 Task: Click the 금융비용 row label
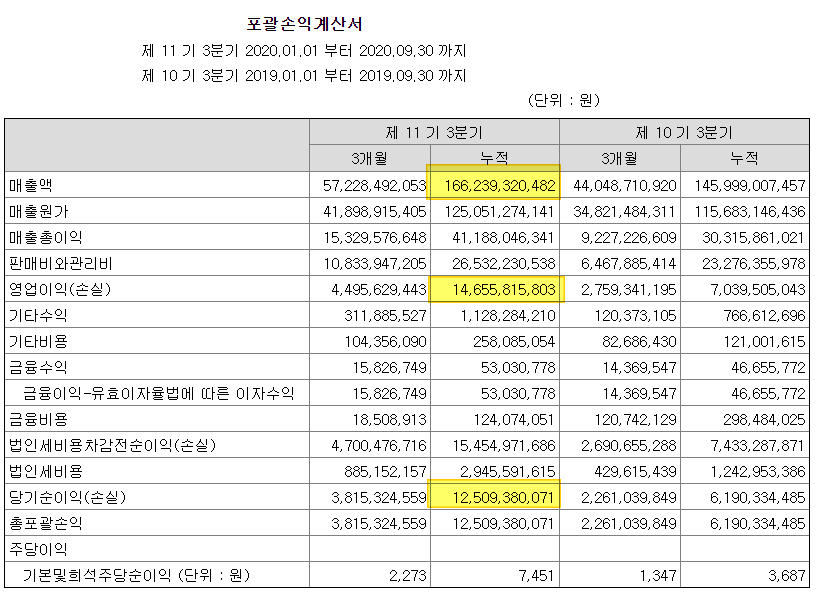tap(38, 419)
